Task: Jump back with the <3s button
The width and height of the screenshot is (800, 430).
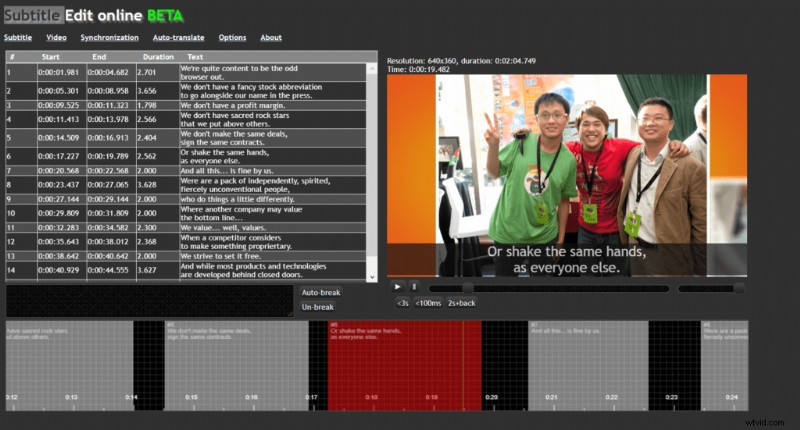Action: 401,303
